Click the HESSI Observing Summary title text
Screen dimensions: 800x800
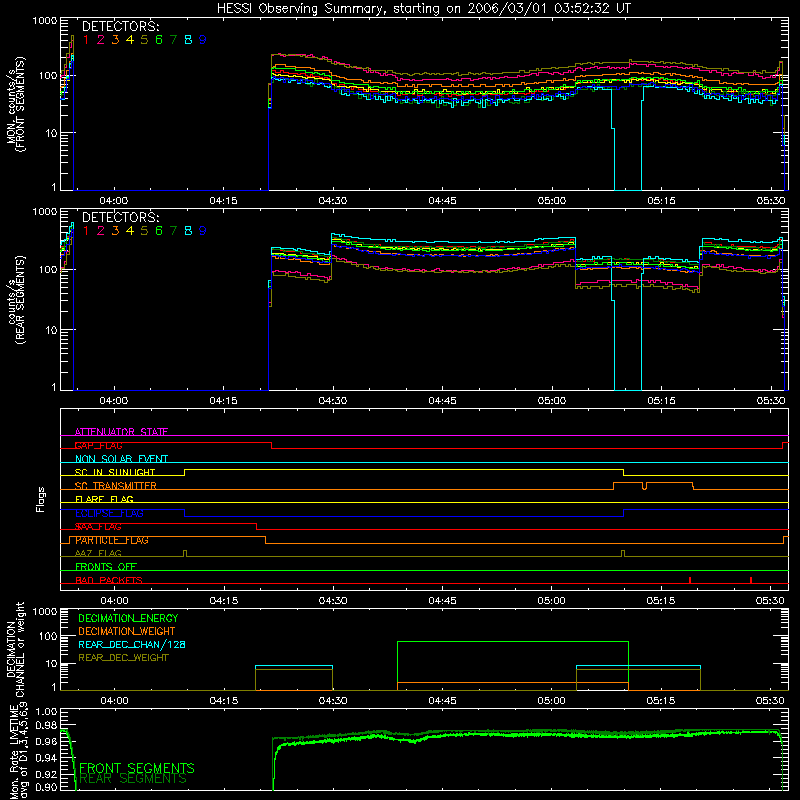coord(423,9)
